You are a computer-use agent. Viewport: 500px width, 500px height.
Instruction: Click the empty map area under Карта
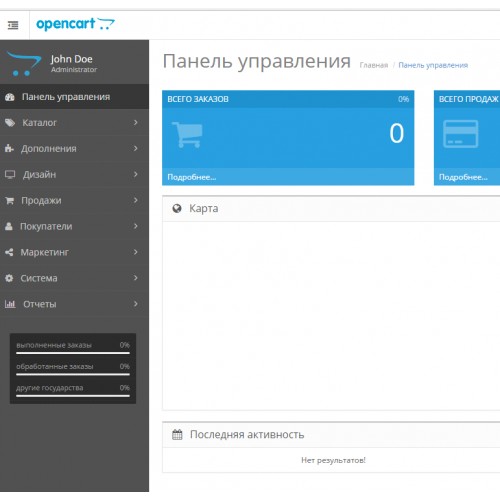click(x=331, y=316)
